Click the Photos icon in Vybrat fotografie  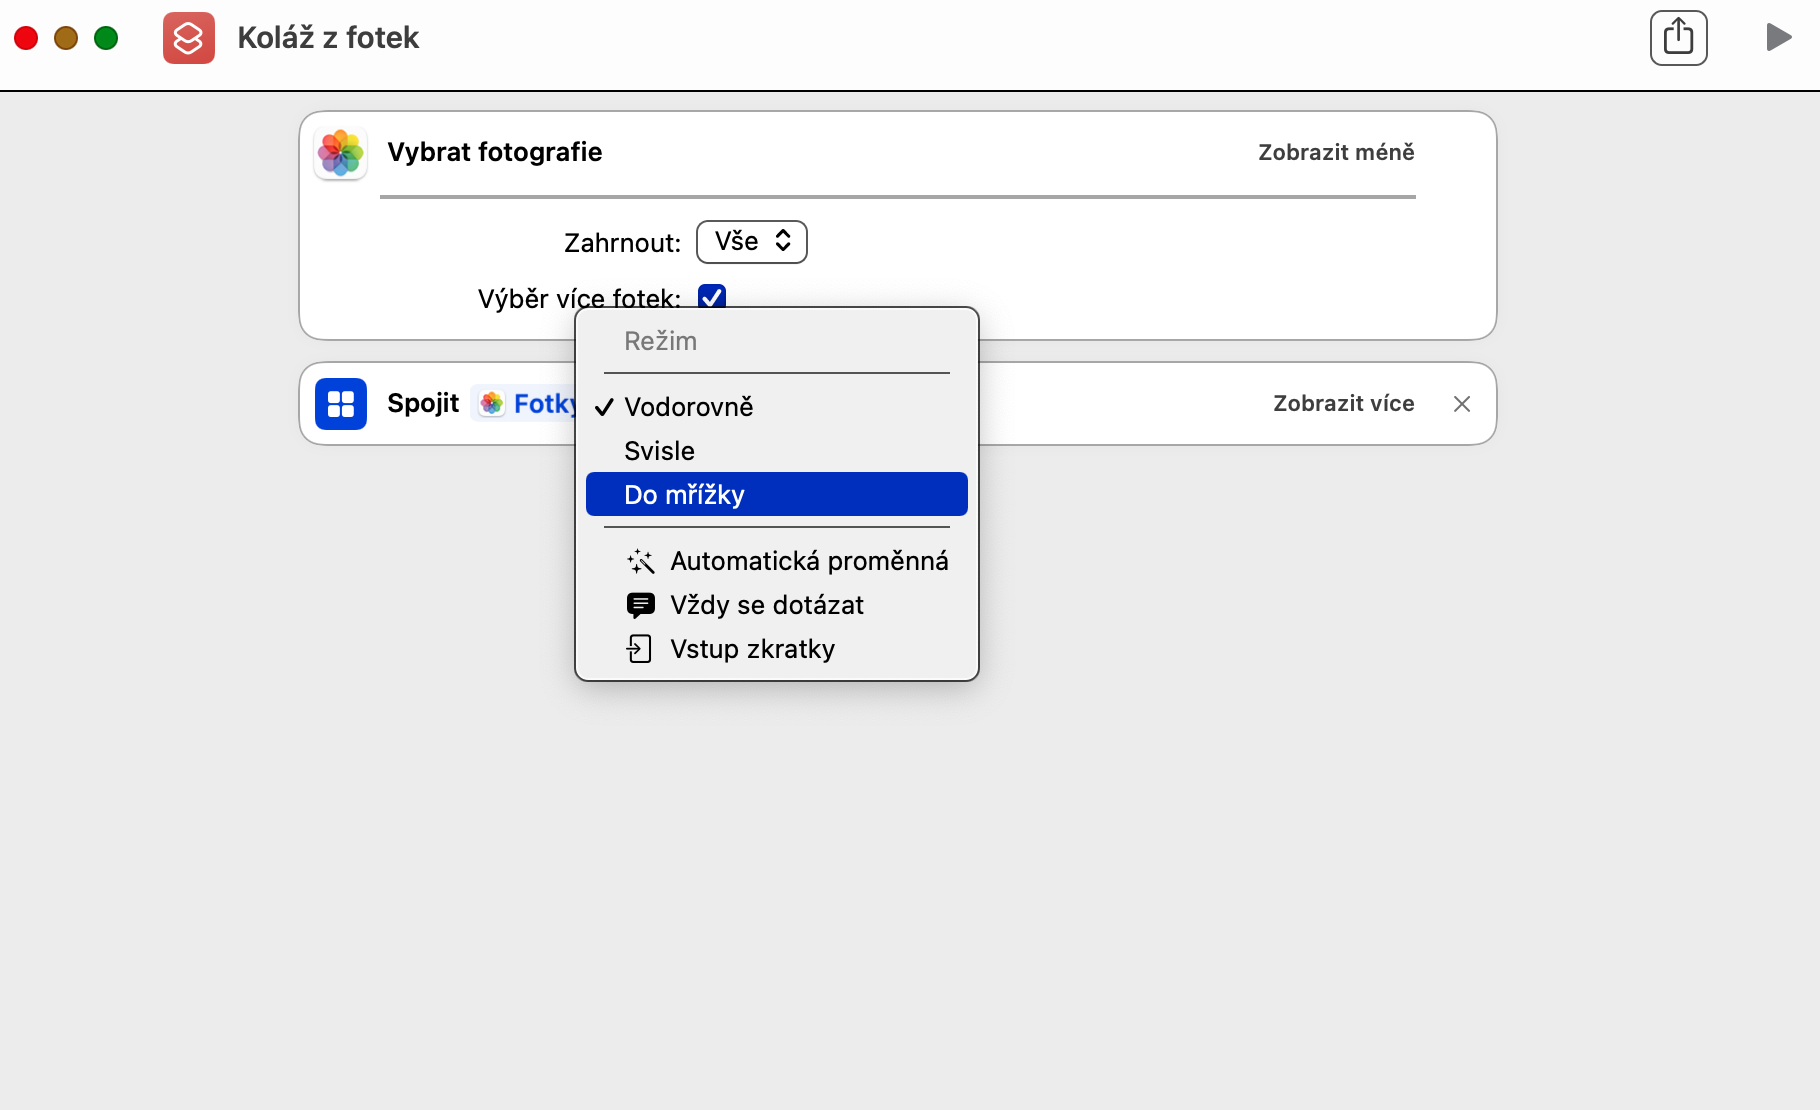341,153
